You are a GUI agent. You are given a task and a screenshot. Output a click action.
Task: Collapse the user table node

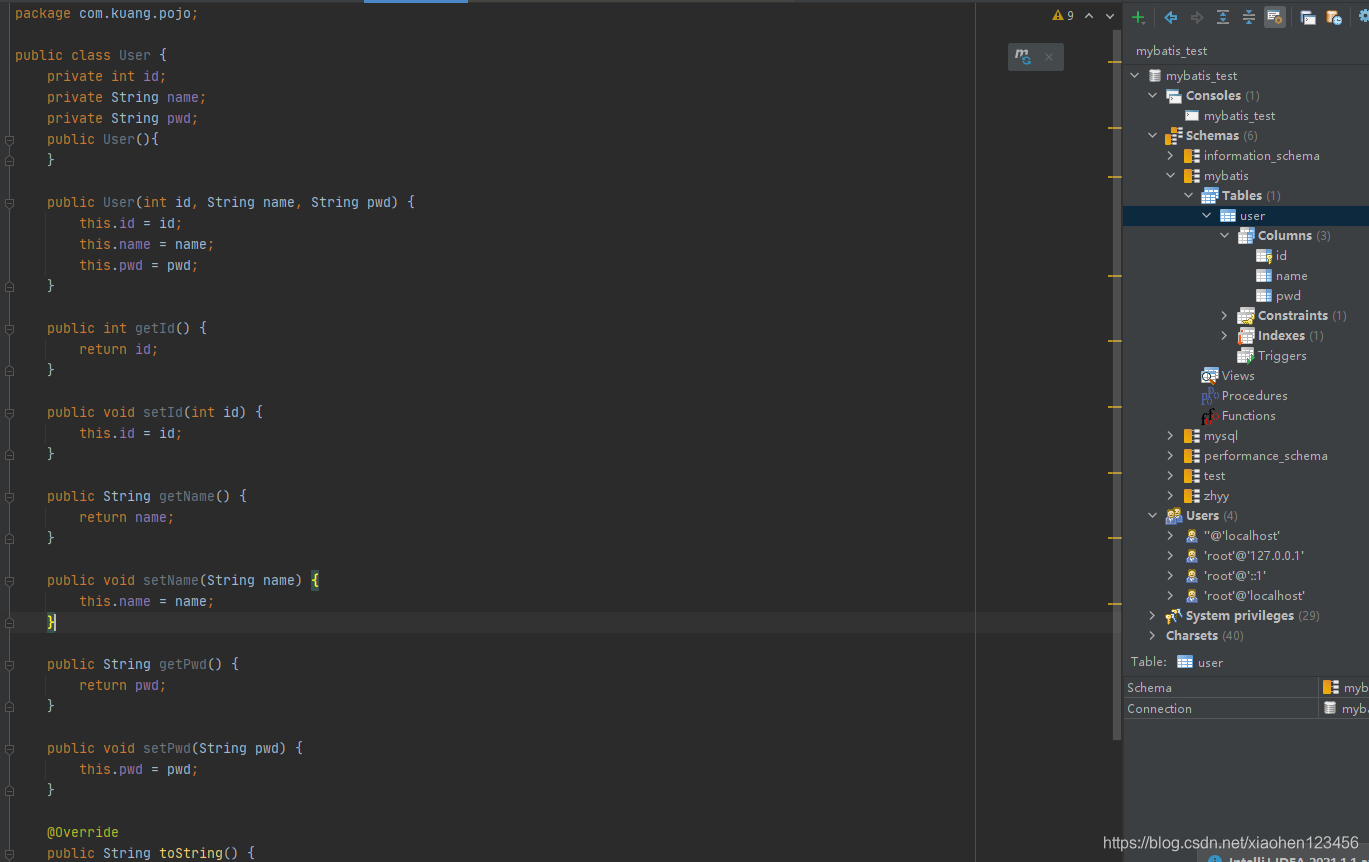(1206, 216)
